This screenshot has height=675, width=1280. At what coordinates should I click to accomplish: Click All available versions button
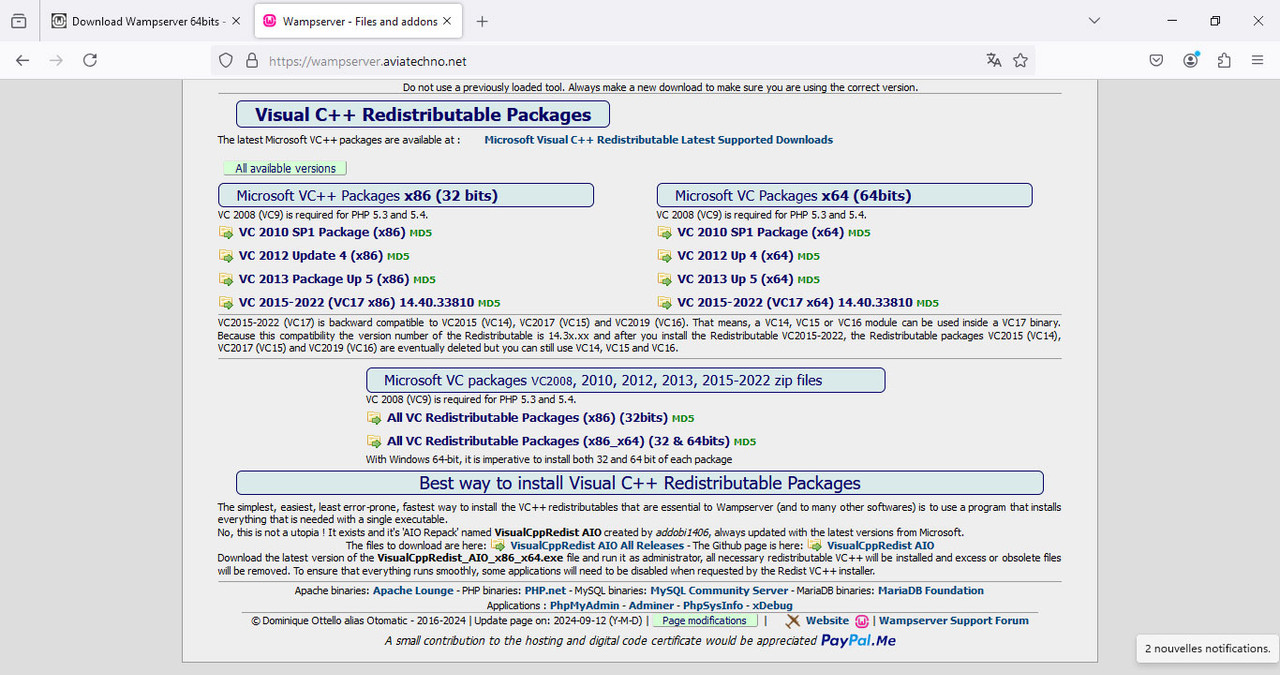[x=285, y=168]
